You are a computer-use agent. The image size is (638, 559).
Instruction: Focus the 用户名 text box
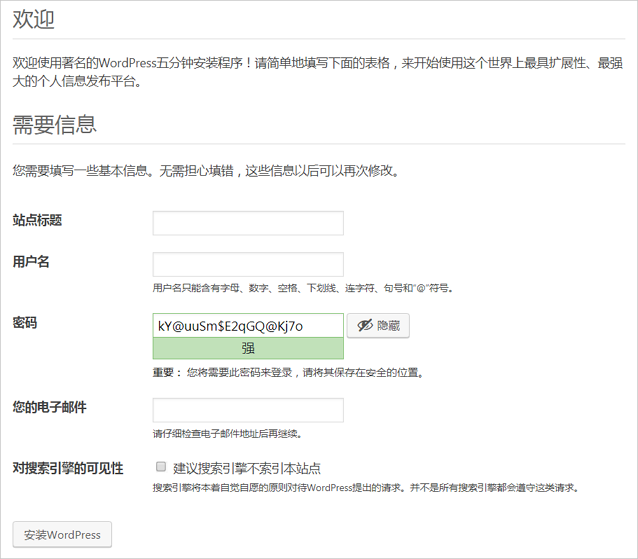248,264
